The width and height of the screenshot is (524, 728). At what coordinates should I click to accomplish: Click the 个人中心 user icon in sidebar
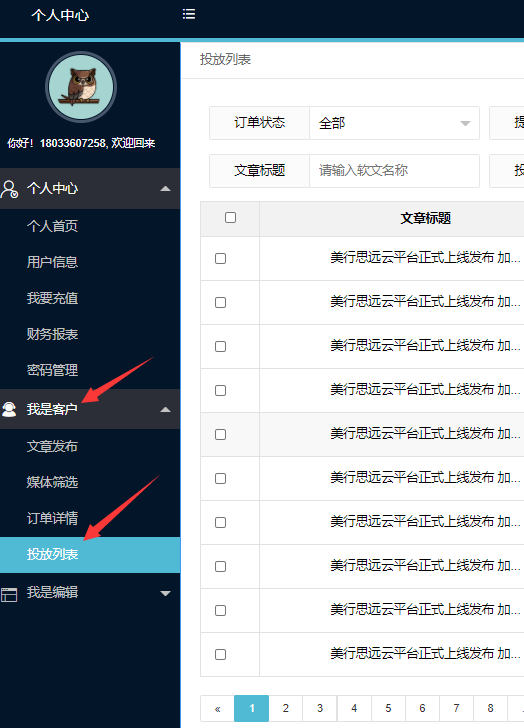(x=9, y=188)
